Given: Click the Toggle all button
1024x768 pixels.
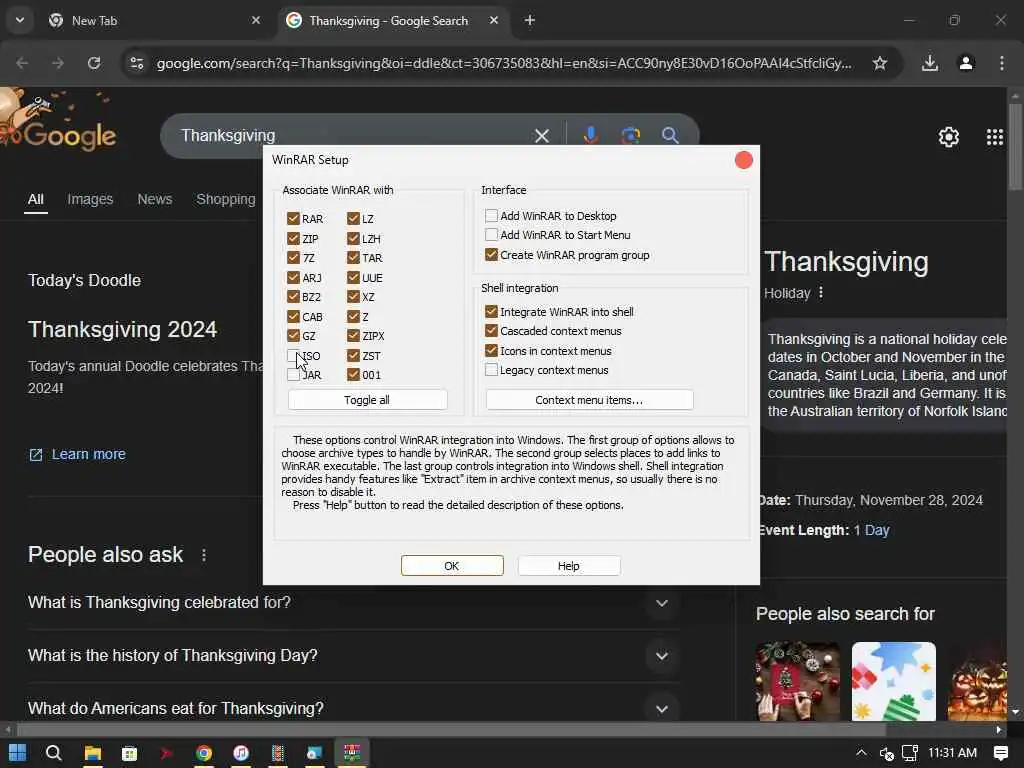Looking at the screenshot, I should tap(367, 400).
